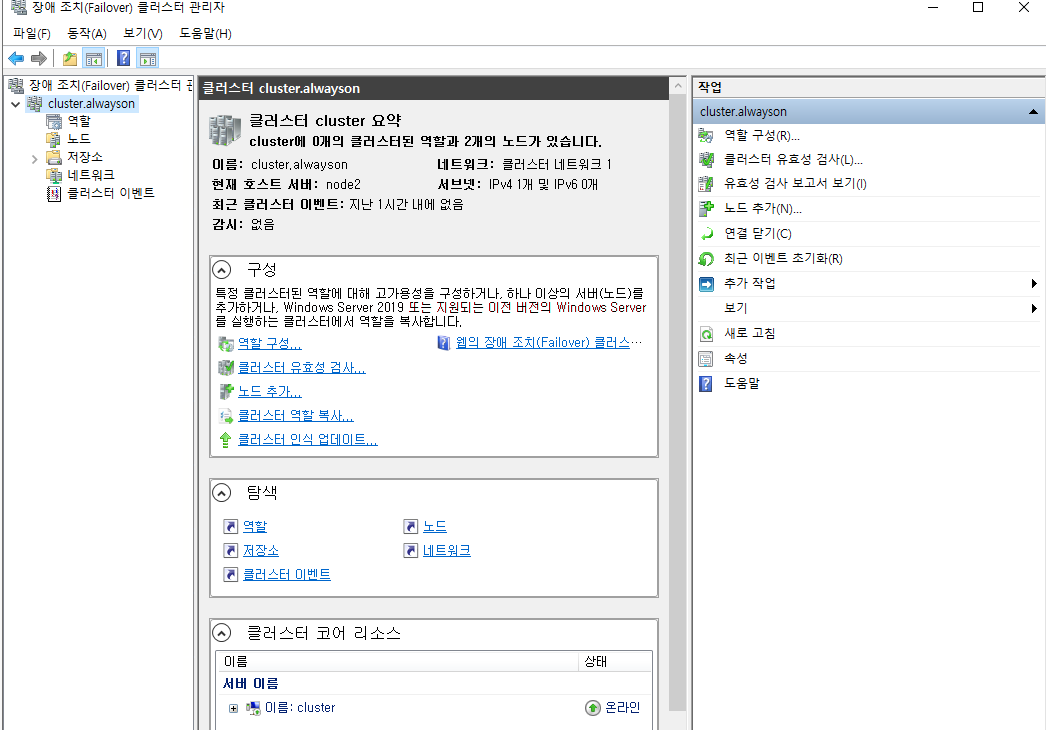The width and height of the screenshot is (1046, 730).
Task: Open the 동작(A) menu
Action: [x=87, y=33]
